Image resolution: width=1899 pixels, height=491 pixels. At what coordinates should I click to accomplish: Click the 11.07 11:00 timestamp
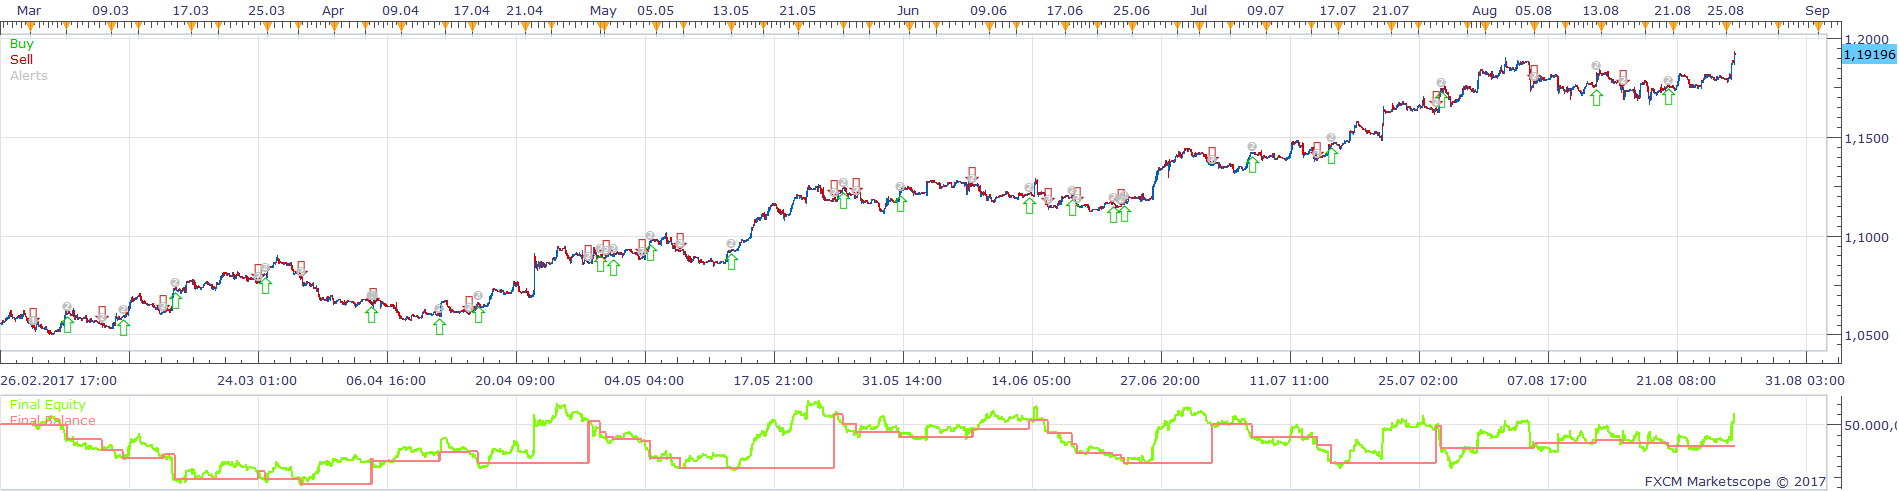point(1289,381)
